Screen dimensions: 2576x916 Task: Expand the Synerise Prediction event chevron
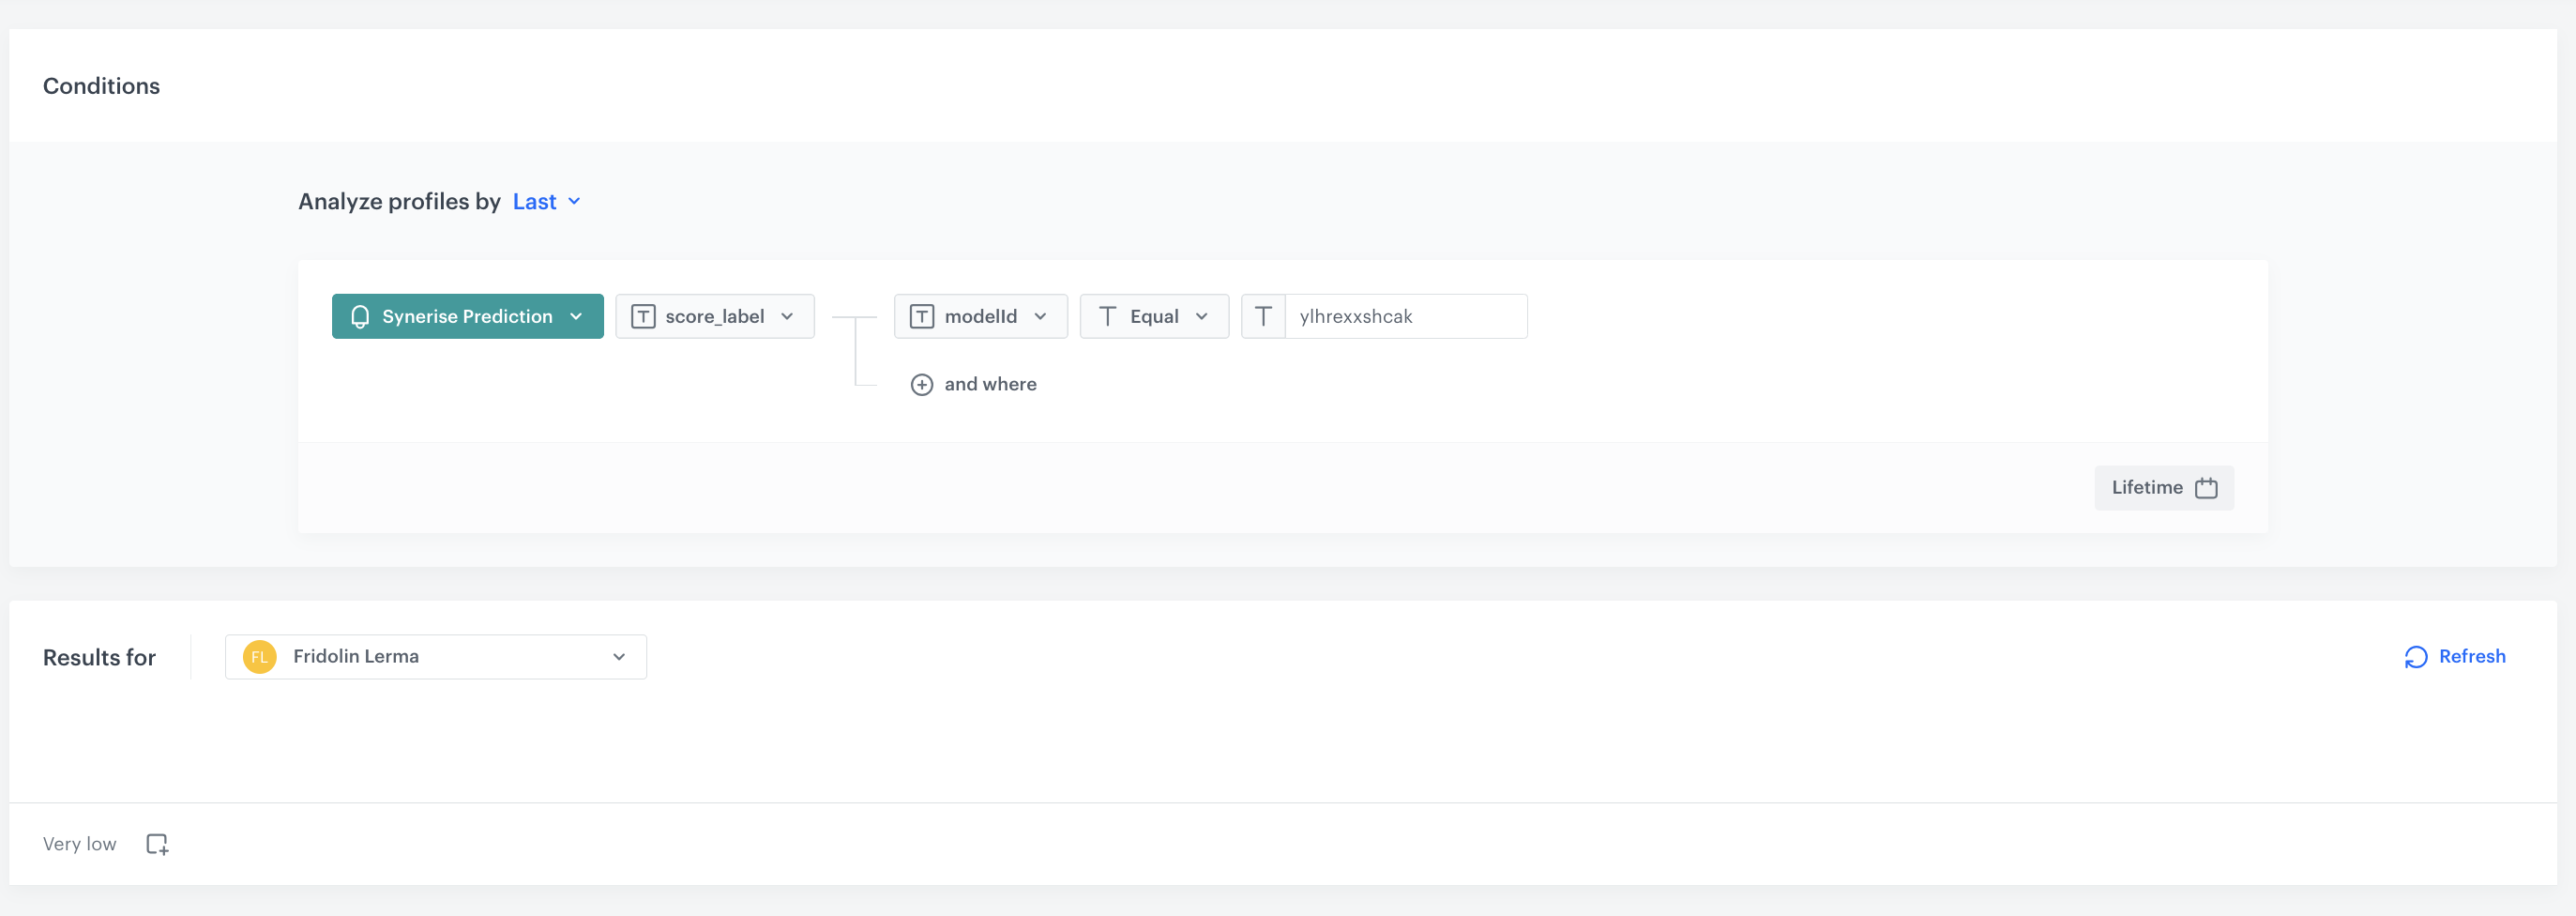[576, 316]
